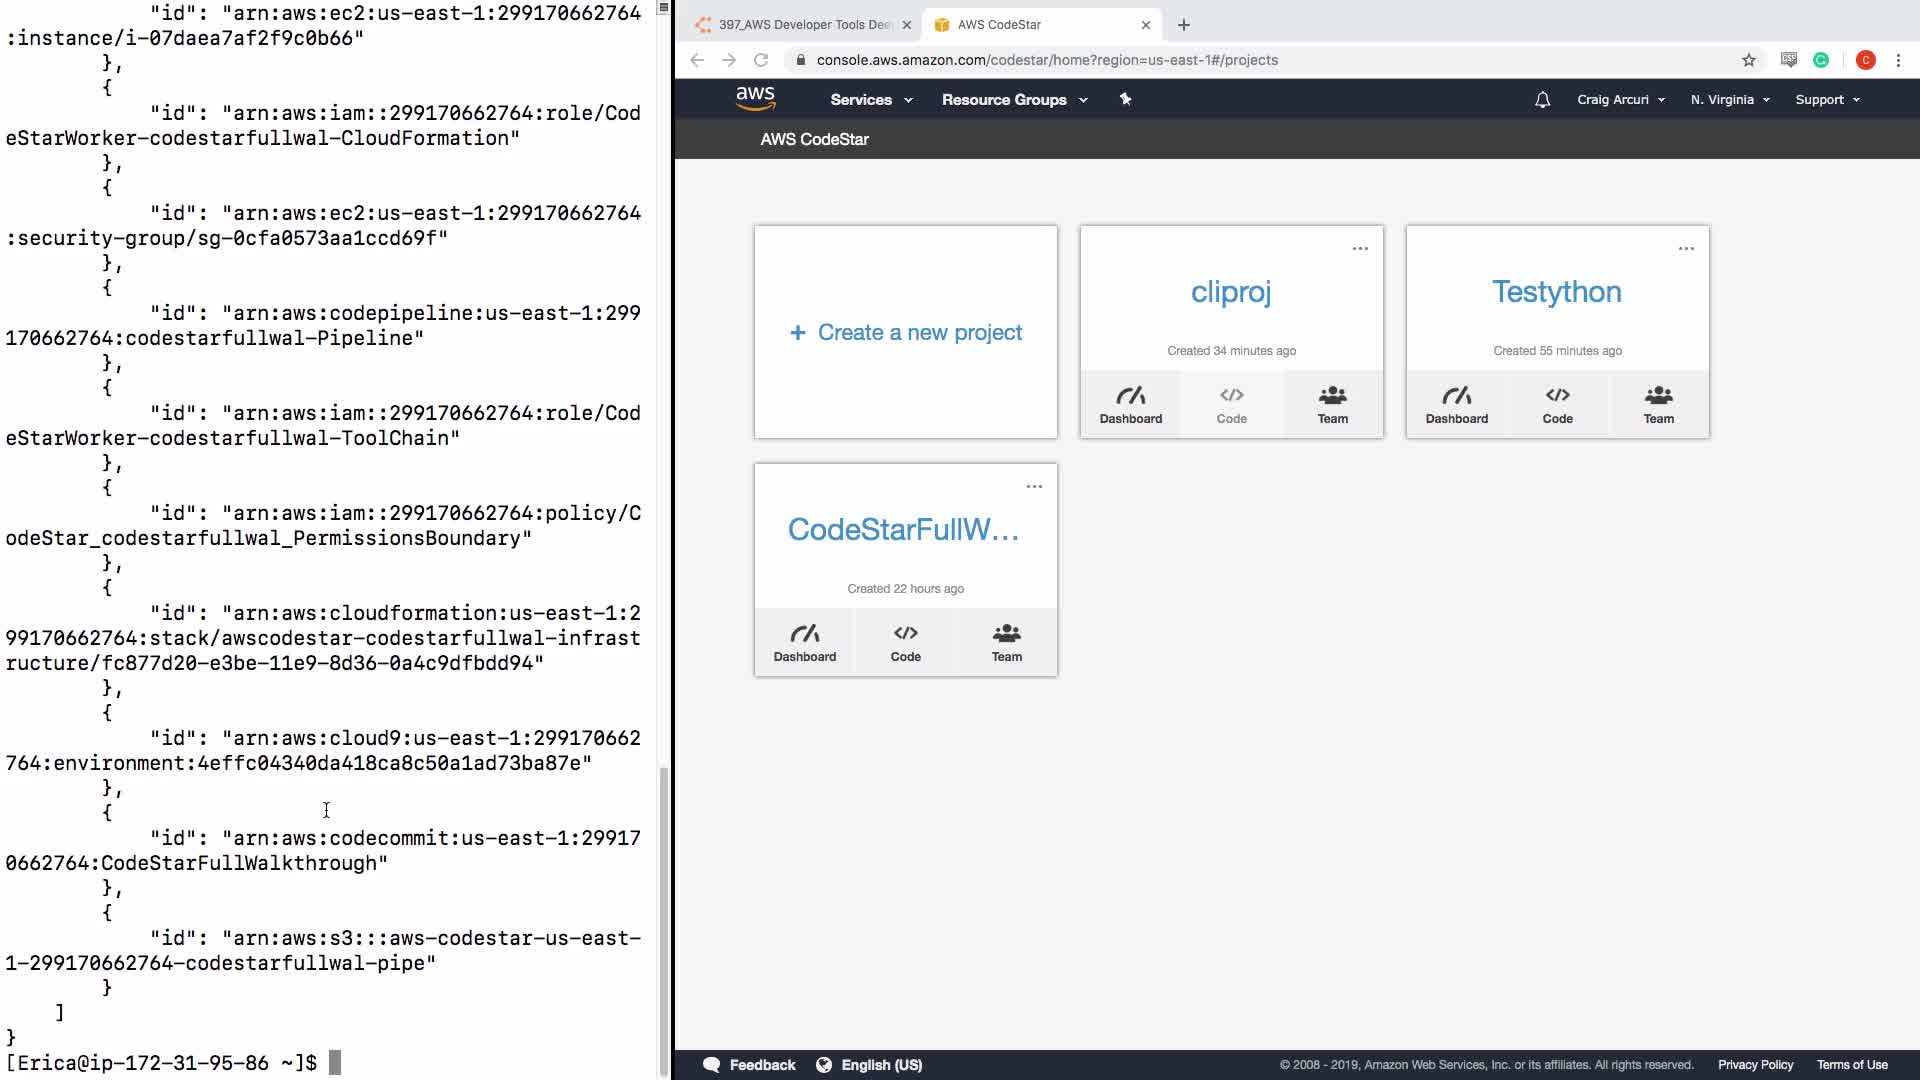Expand the Services dropdown

[x=871, y=99]
